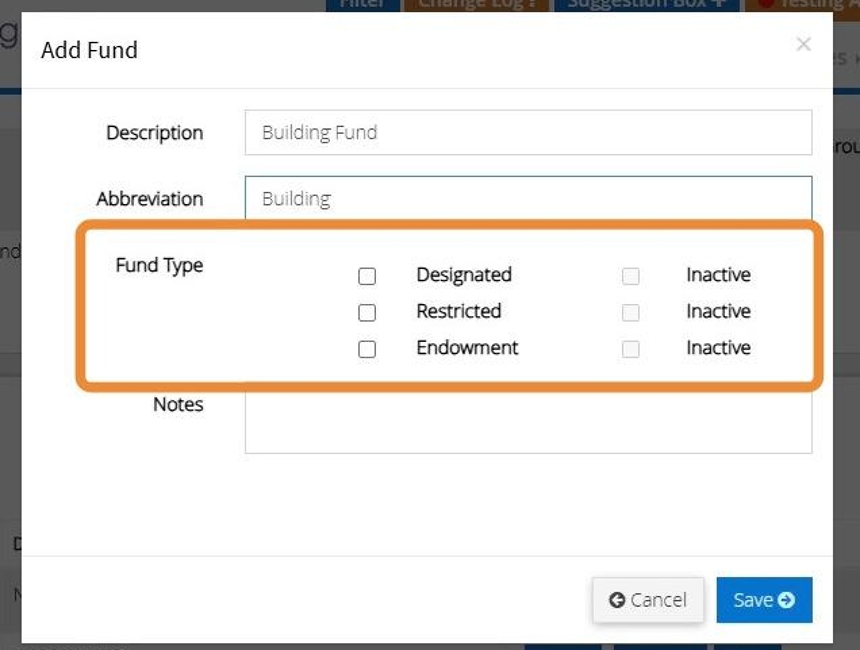The height and width of the screenshot is (650, 860).
Task: Enable the Designated fund type checkbox
Action: point(367,276)
